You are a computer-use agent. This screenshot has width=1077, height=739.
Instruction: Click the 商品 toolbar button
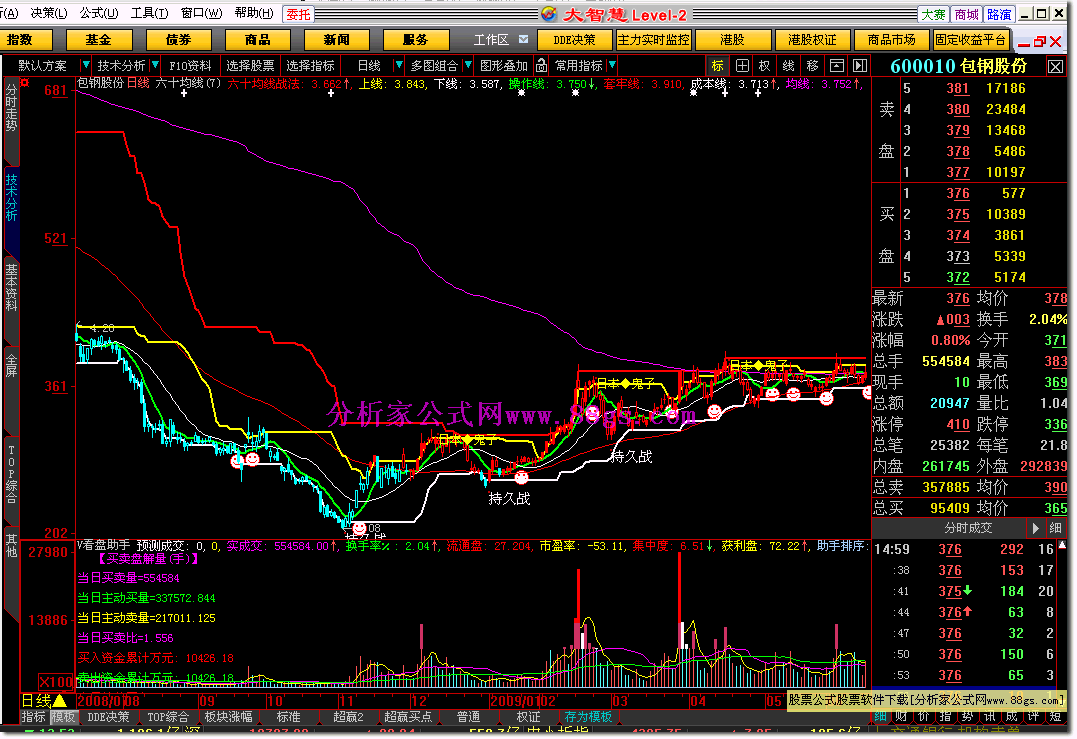coord(258,40)
